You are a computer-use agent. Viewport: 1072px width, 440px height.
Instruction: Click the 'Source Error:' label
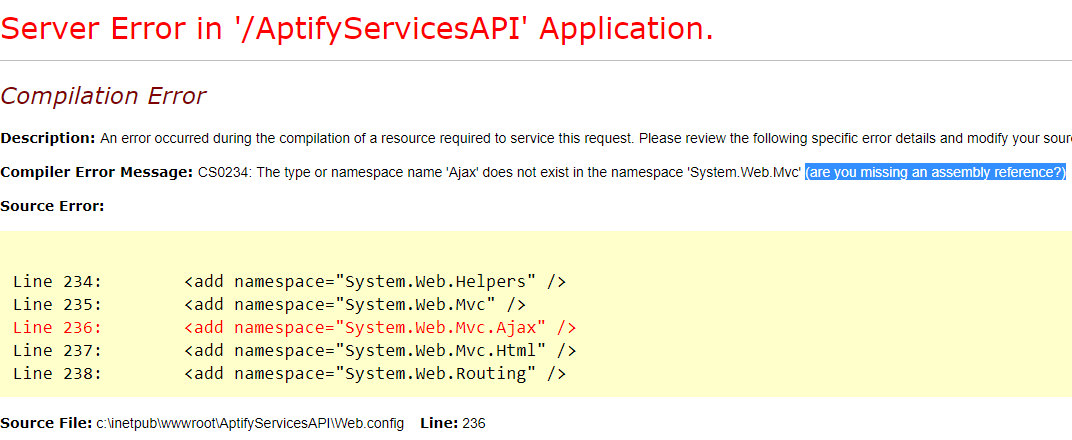(x=52, y=206)
